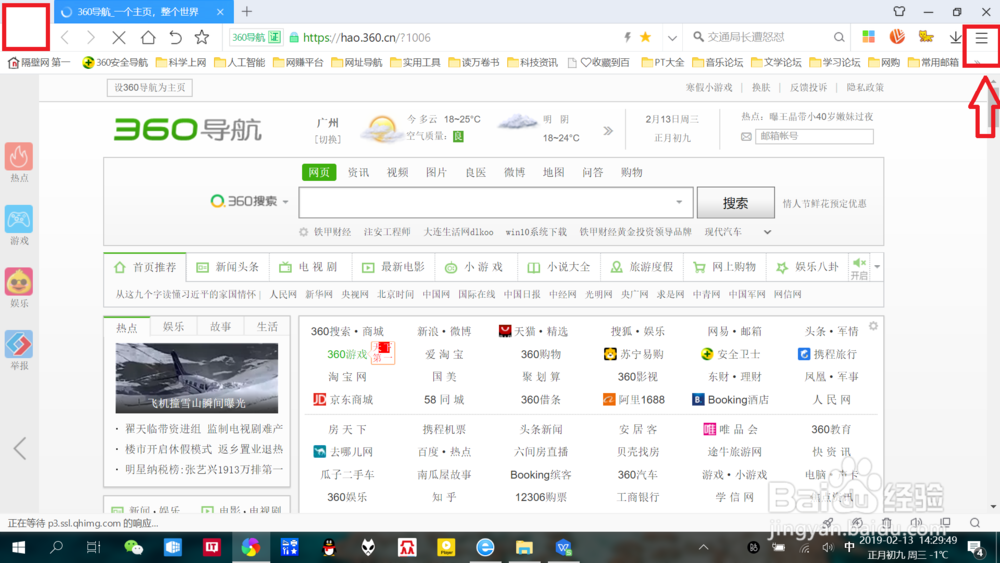
Task: Switch to the 新闻头条 tab
Action: click(228, 267)
